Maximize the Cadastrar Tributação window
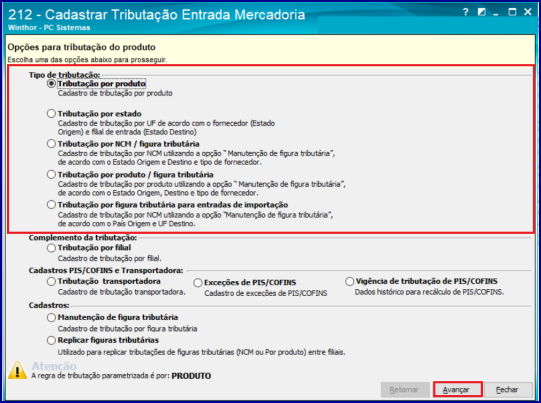 (512, 12)
